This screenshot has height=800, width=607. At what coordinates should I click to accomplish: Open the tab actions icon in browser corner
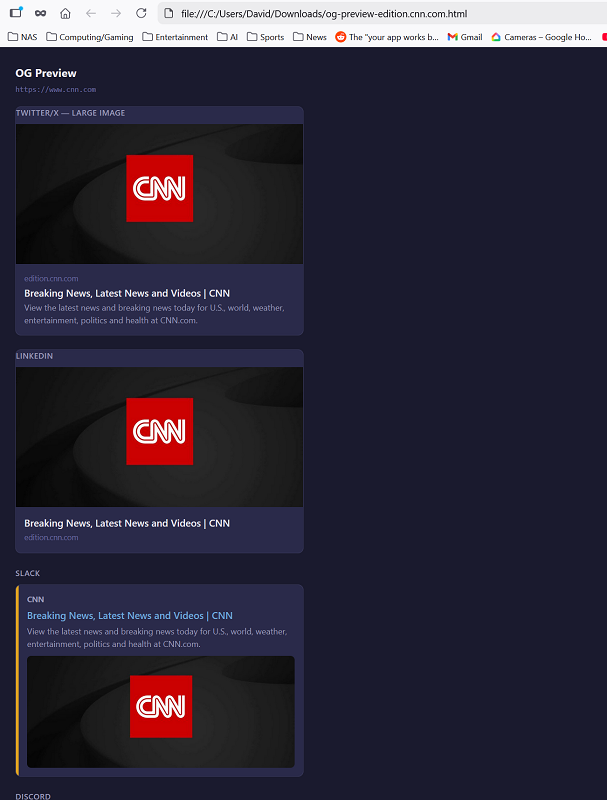click(x=16, y=12)
